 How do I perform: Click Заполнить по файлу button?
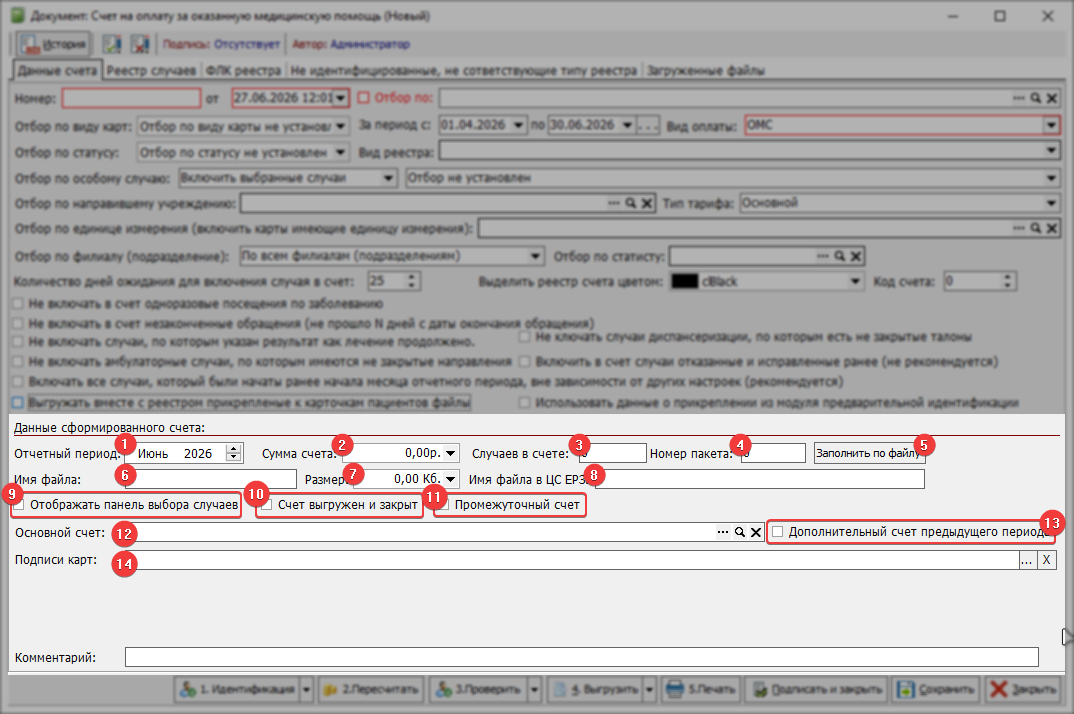pos(869,453)
